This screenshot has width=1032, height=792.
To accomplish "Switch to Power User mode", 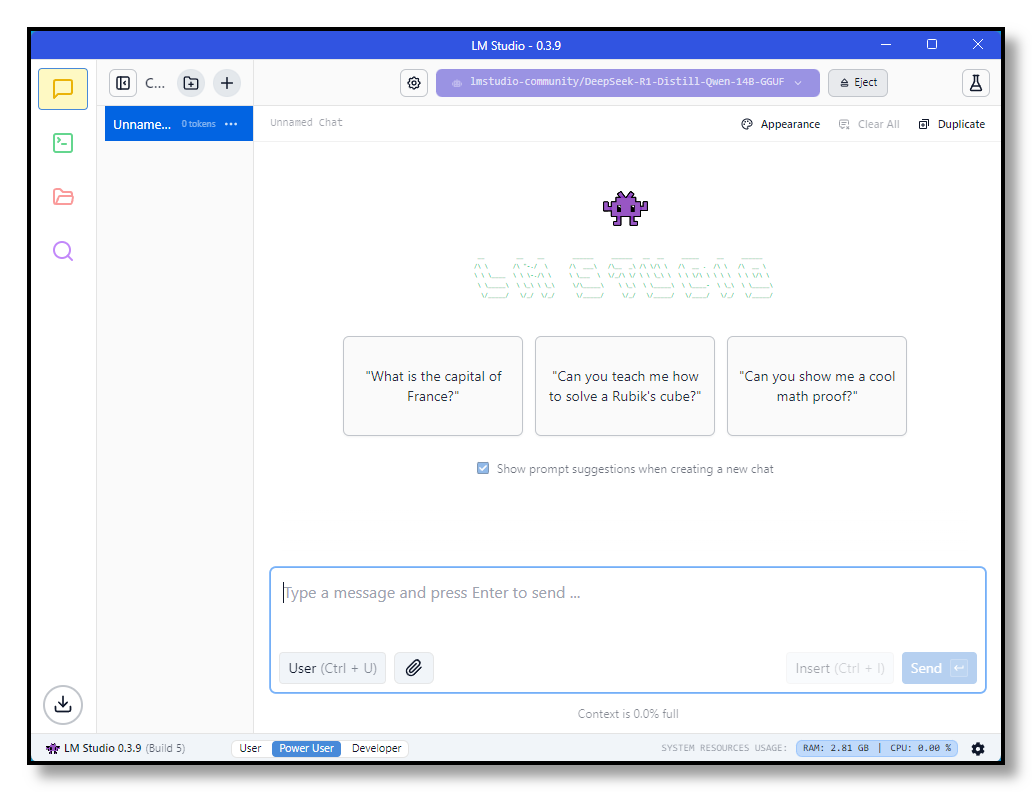I will 306,749.
